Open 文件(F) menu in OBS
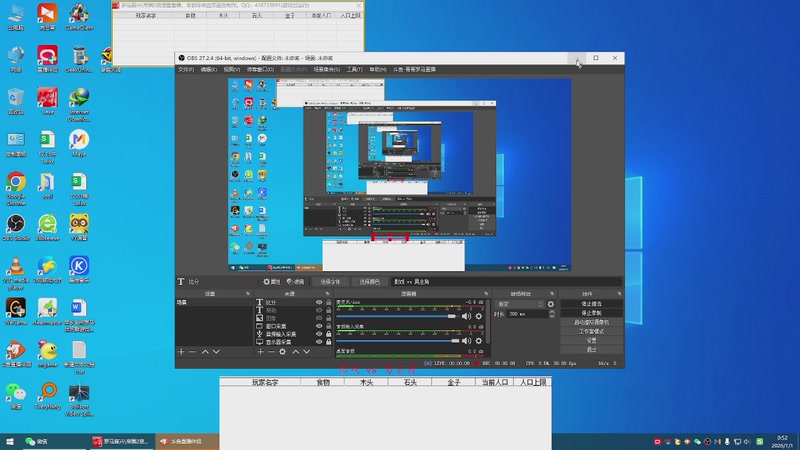The width and height of the screenshot is (800, 450). (x=186, y=69)
